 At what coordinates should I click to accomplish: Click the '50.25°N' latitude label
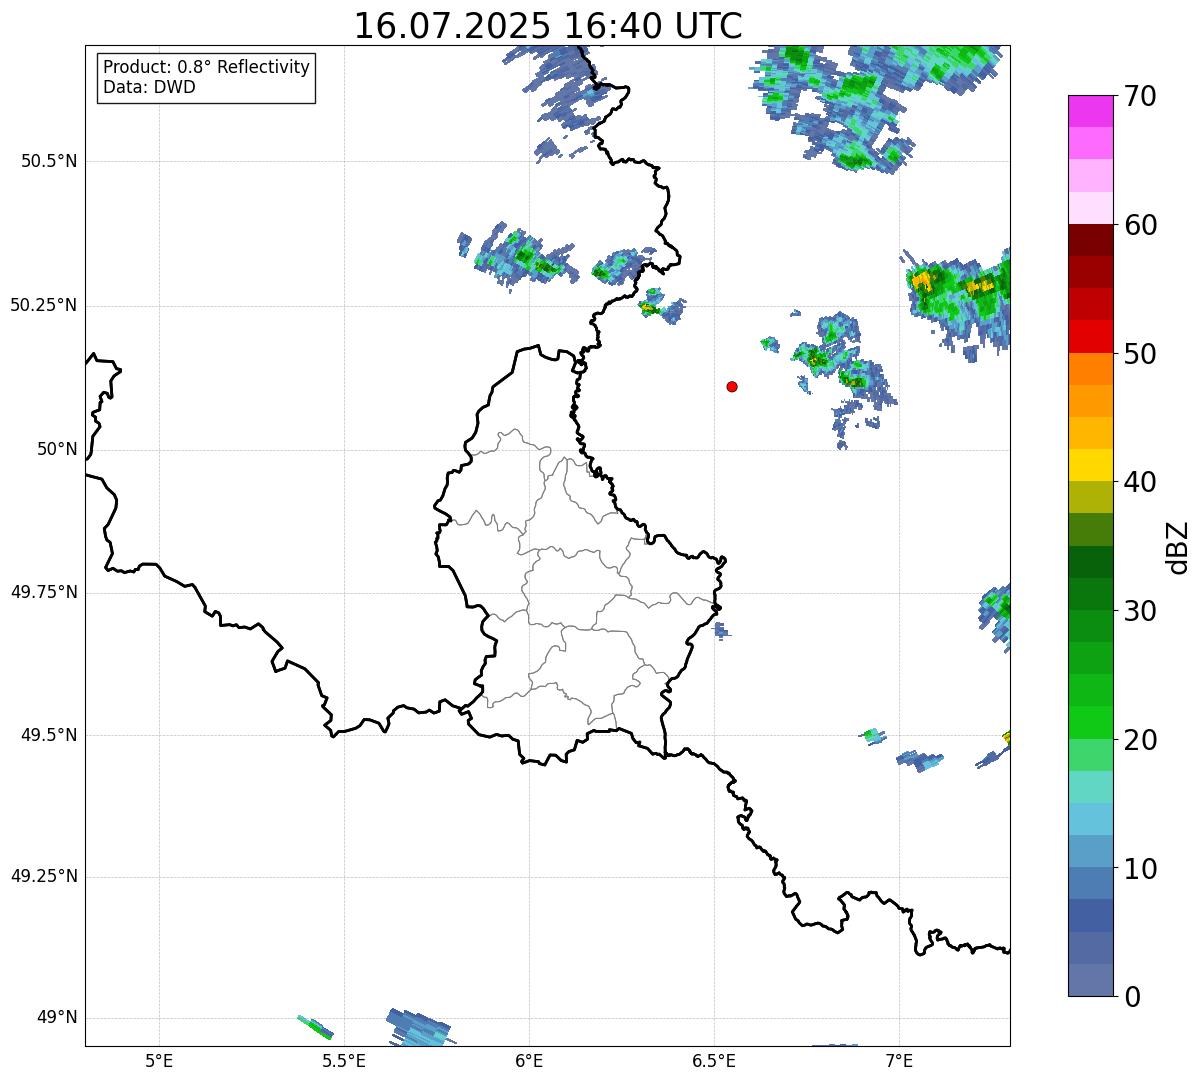[44, 305]
